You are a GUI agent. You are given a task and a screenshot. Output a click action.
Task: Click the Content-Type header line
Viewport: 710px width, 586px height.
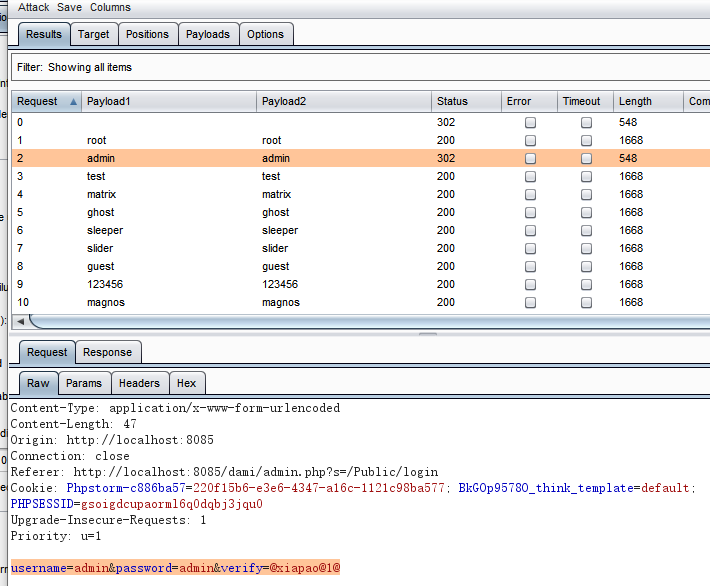tap(175, 408)
